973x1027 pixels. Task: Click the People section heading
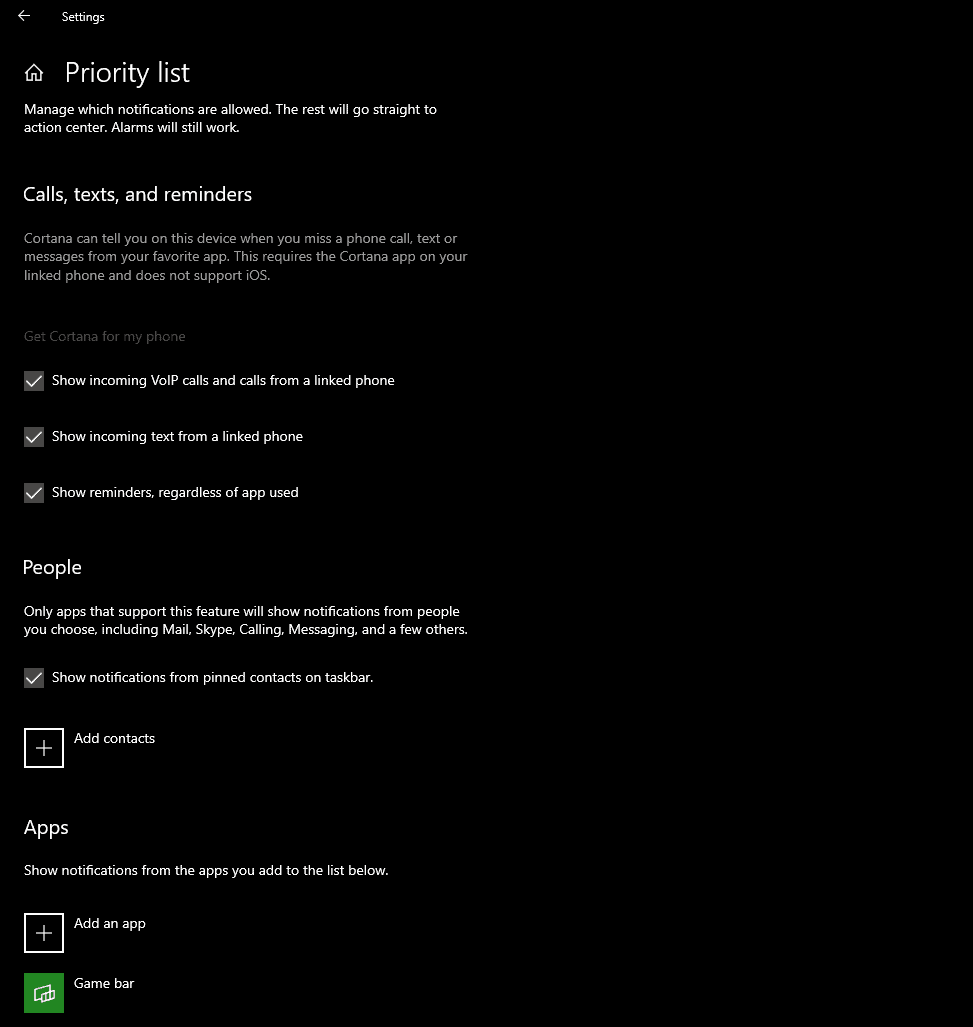tap(52, 567)
